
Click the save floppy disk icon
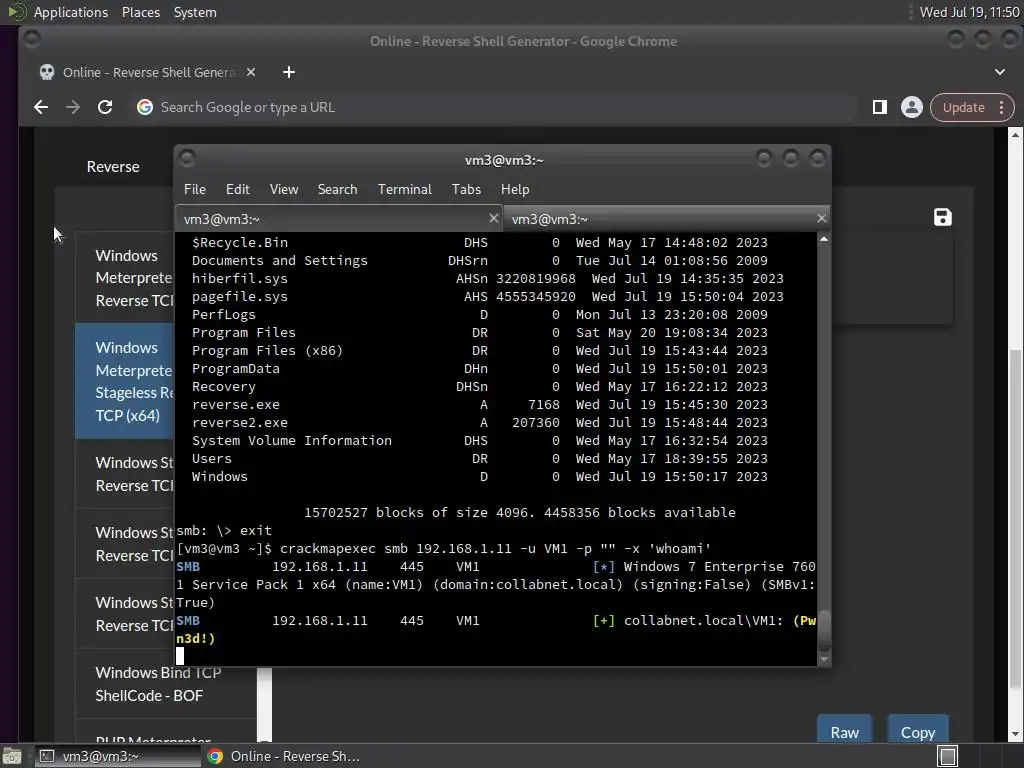pyautogui.click(x=942, y=217)
